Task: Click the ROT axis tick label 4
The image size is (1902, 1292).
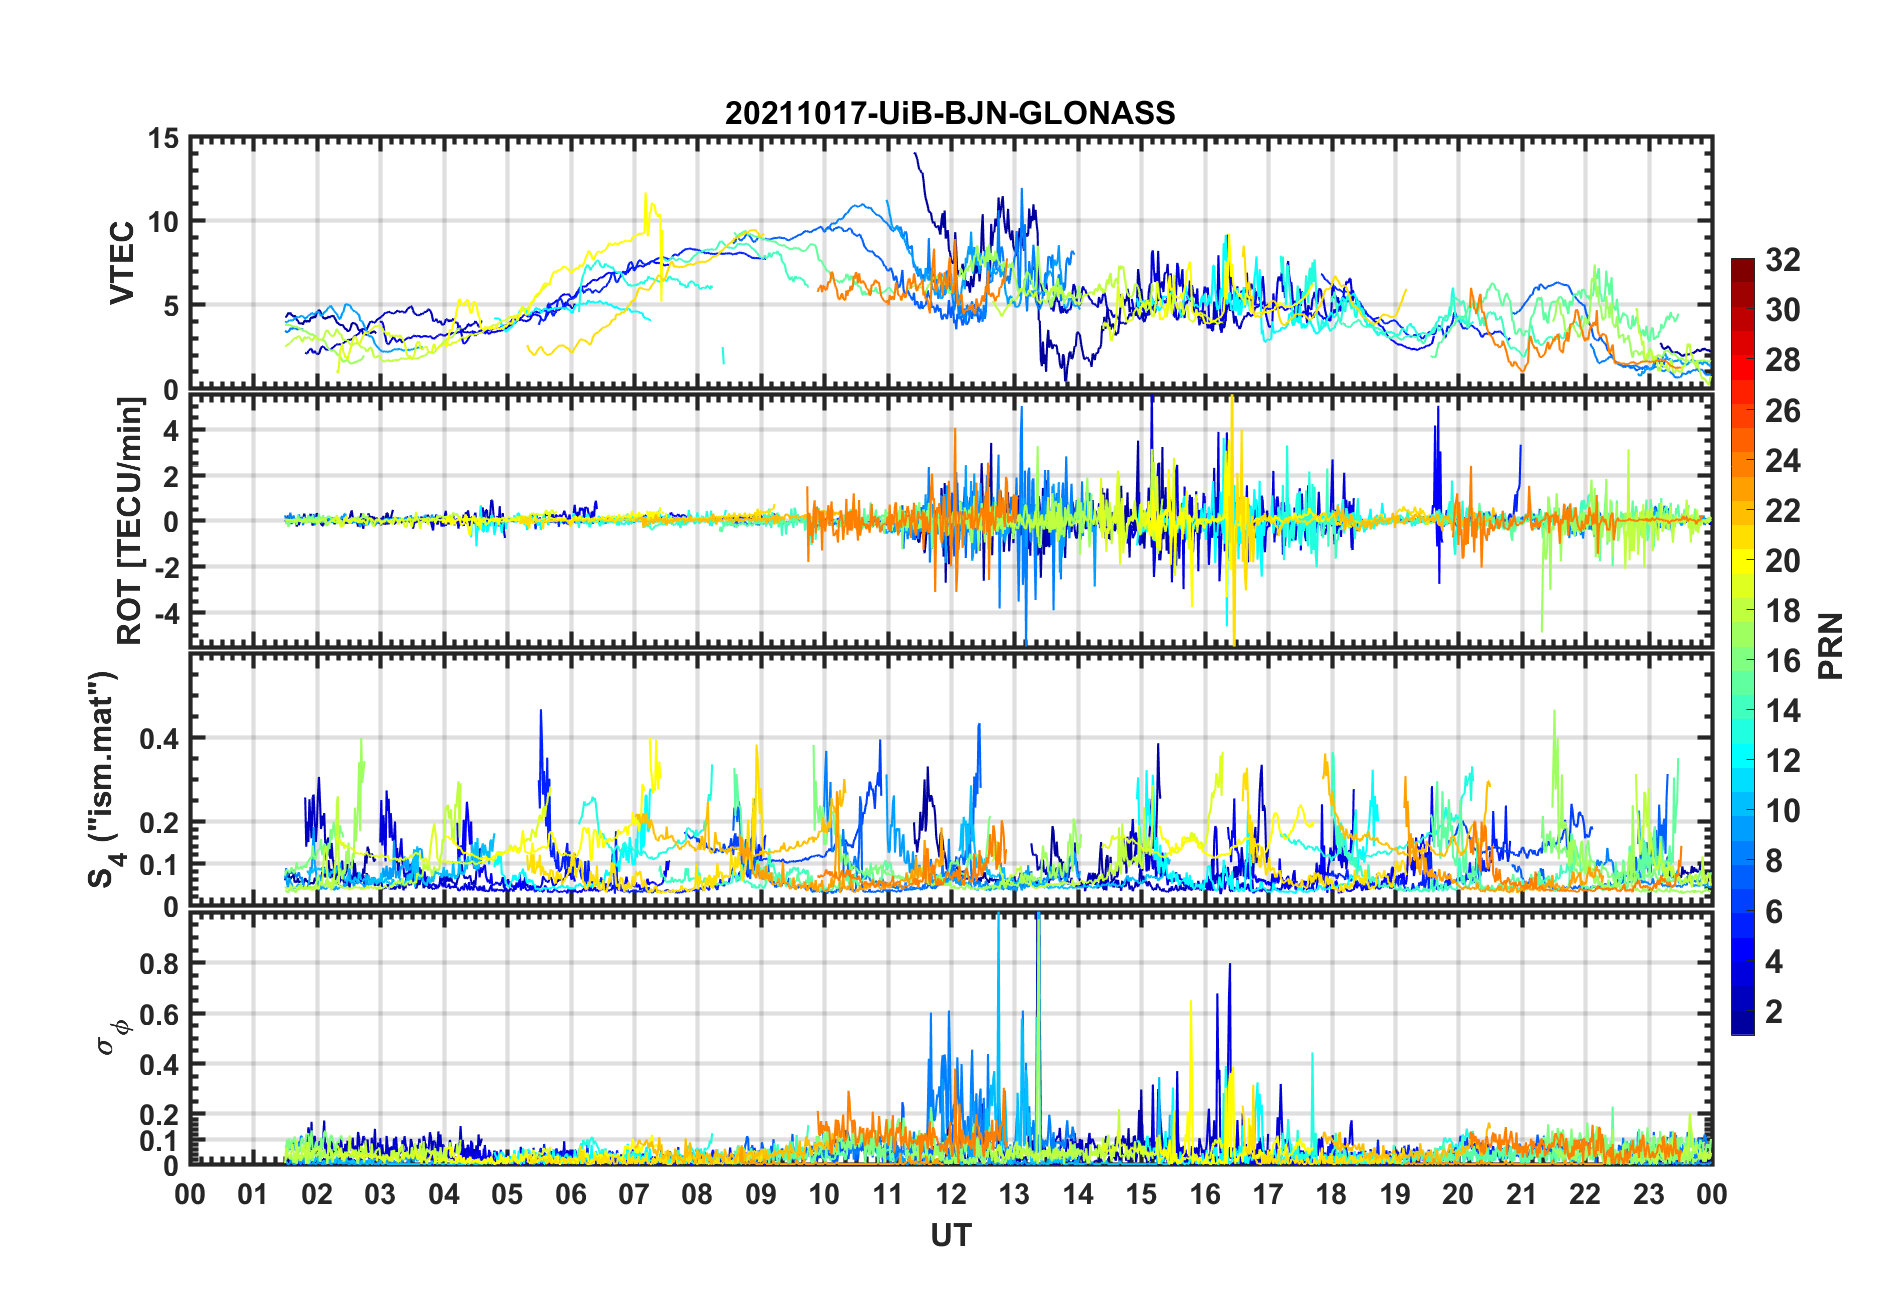Action: (x=171, y=430)
